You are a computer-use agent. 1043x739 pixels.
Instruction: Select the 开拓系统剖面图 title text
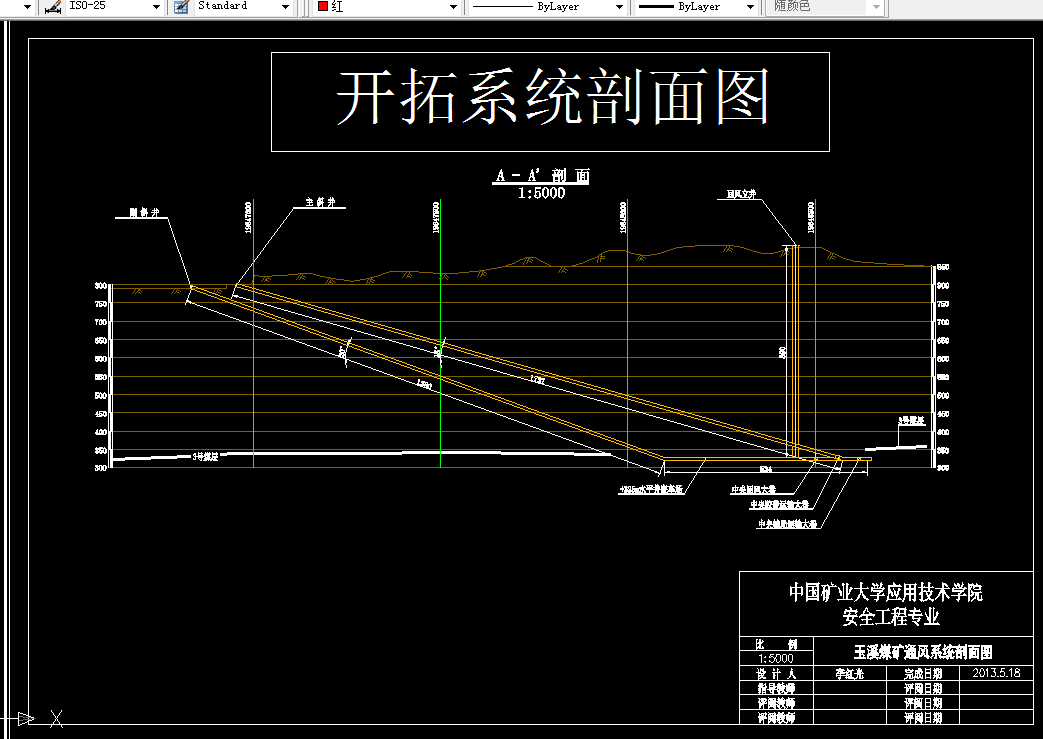[x=552, y=98]
